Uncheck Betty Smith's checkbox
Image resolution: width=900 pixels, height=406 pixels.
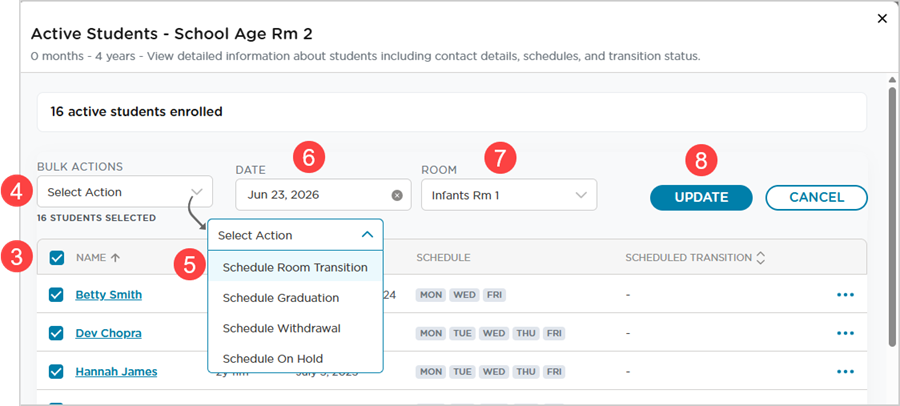[56, 295]
